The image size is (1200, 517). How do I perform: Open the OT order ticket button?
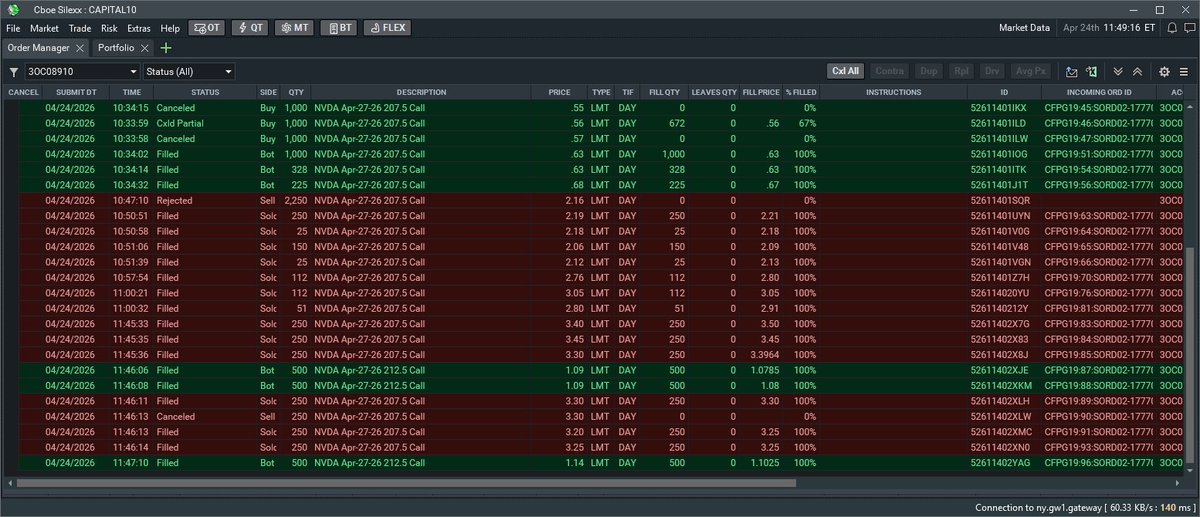click(207, 28)
